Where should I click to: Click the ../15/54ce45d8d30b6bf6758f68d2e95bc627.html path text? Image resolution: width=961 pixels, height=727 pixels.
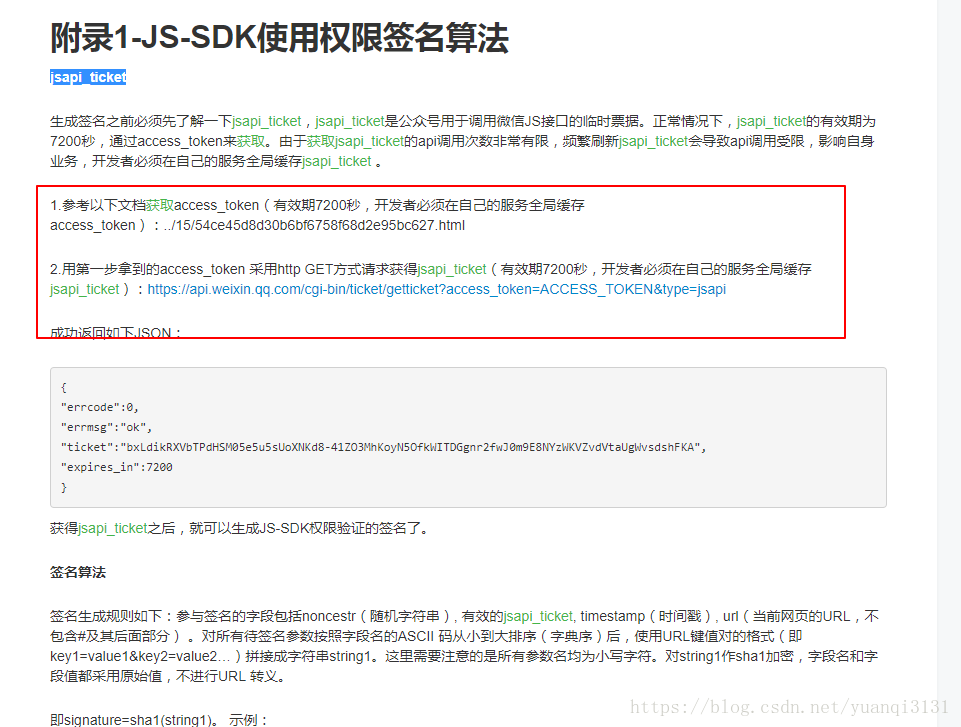pyautogui.click(x=314, y=226)
